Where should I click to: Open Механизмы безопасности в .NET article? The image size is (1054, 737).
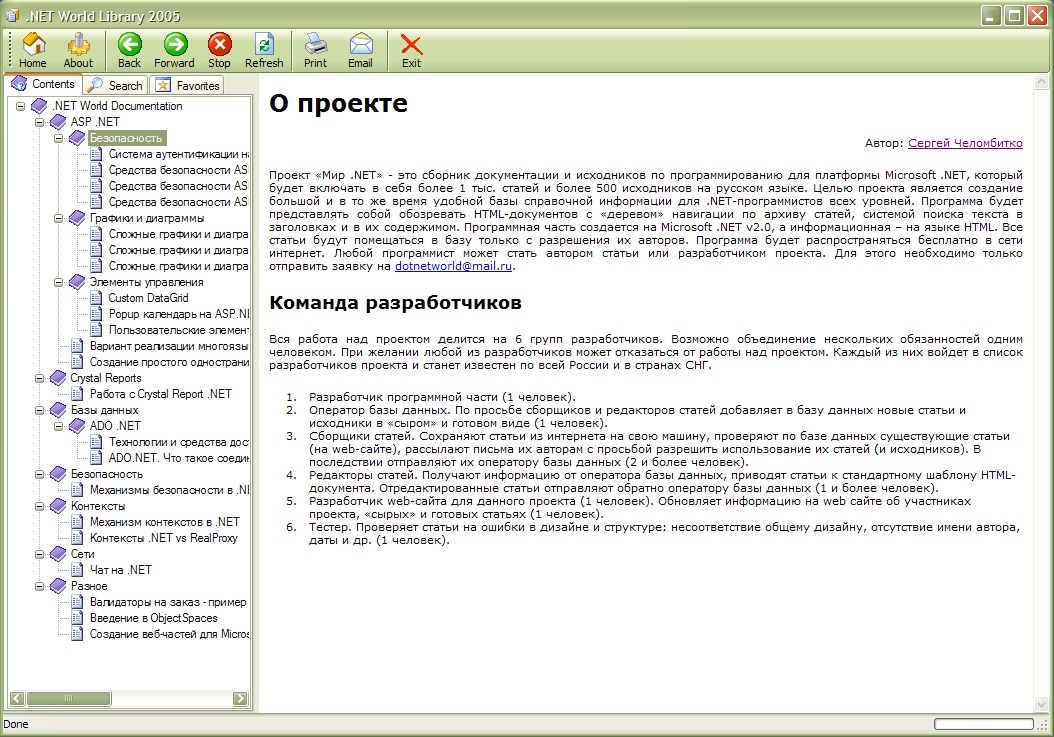pos(169,490)
